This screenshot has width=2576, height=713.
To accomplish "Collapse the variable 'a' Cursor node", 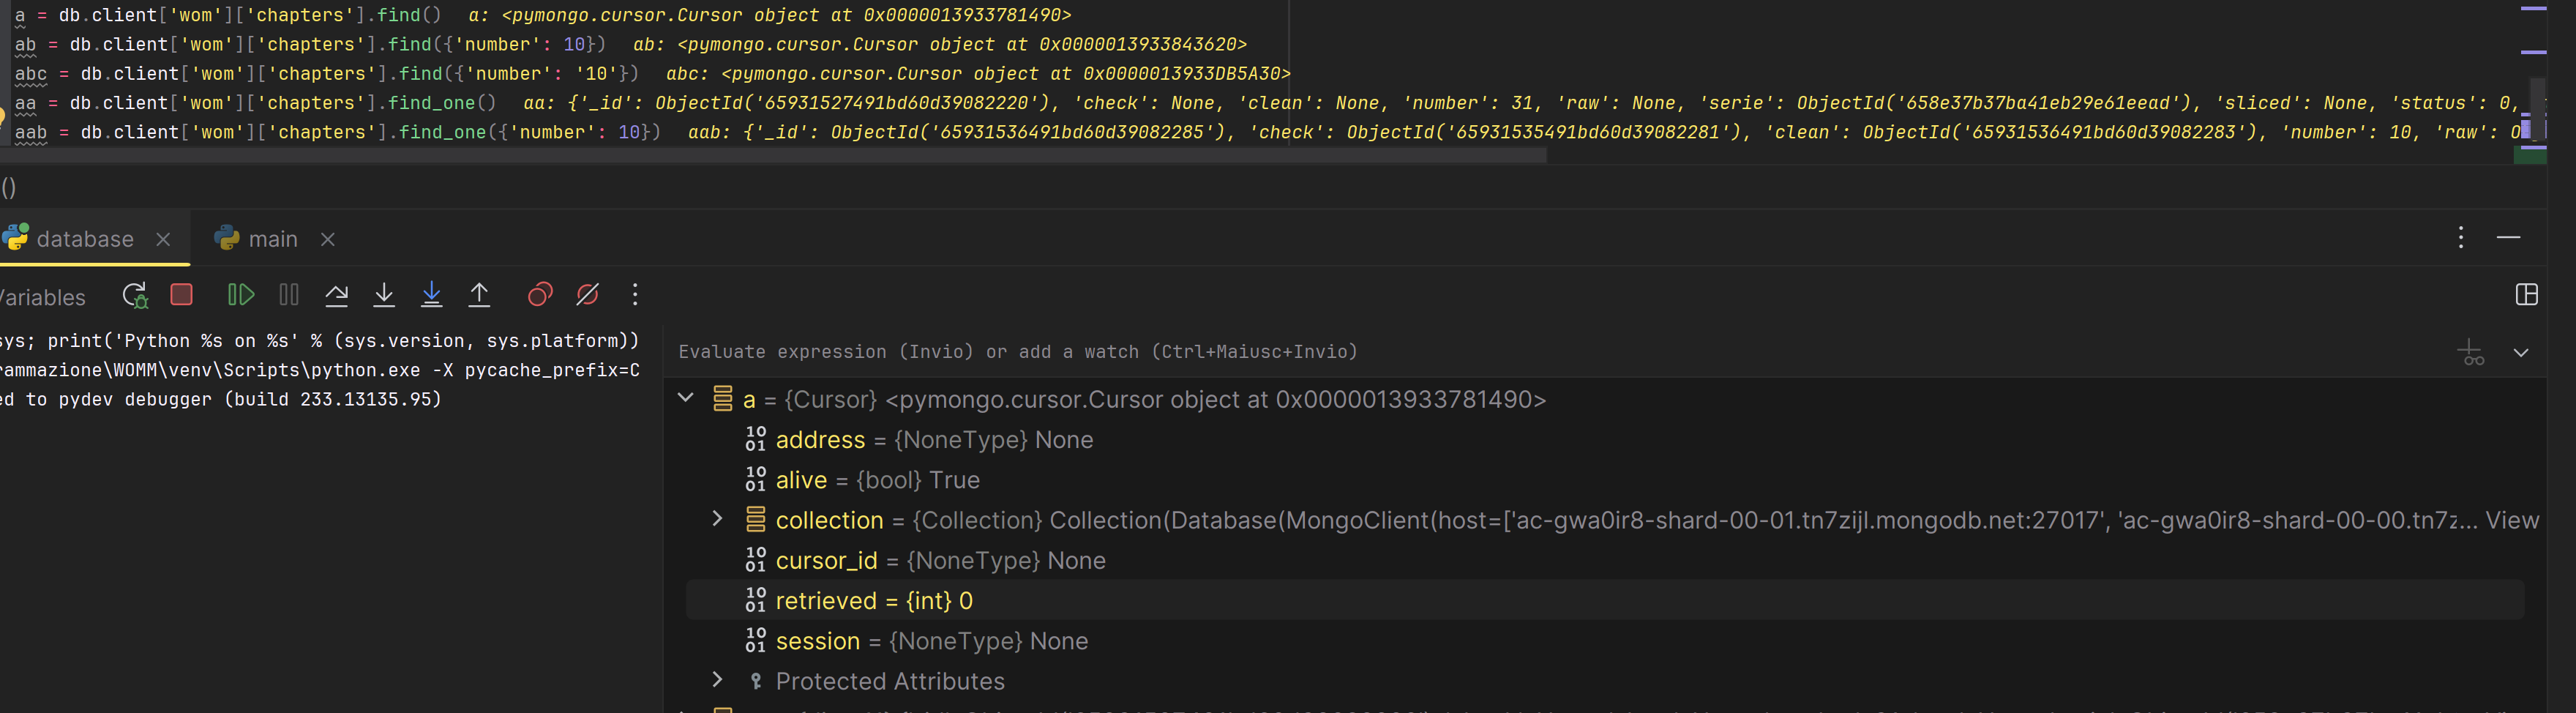I will [x=686, y=398].
